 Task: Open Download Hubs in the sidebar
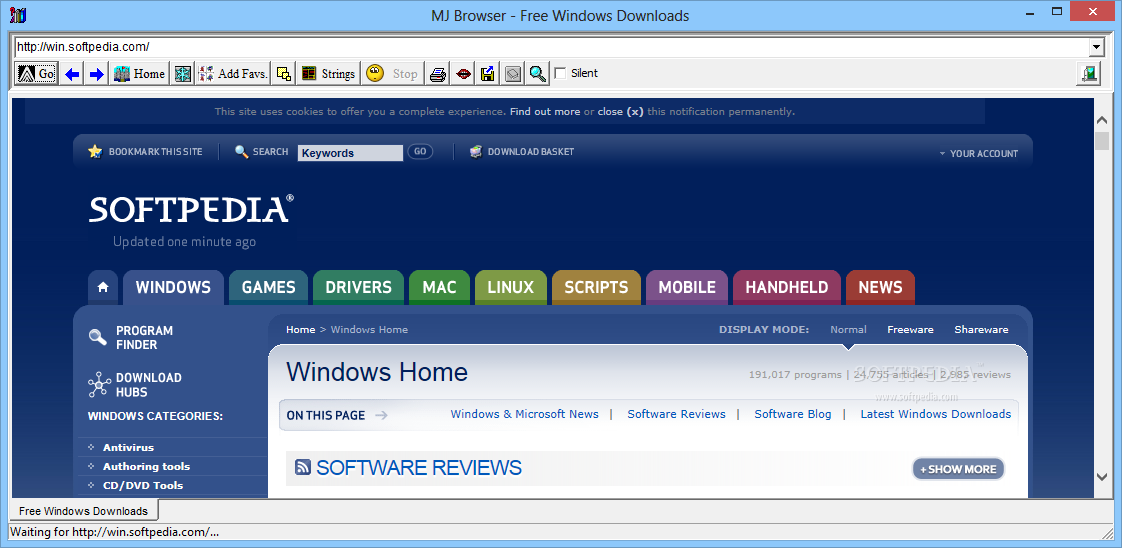point(135,385)
